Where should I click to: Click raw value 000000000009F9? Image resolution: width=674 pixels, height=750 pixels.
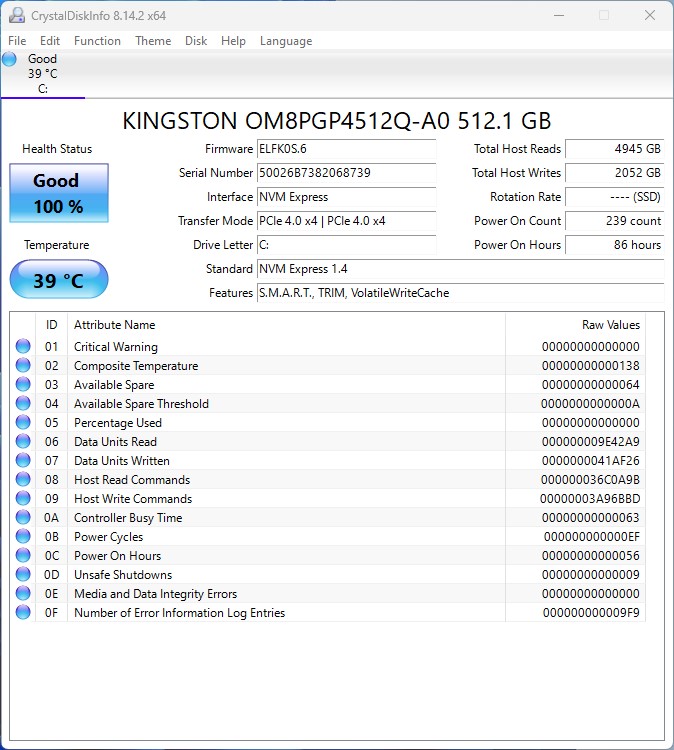pos(591,613)
